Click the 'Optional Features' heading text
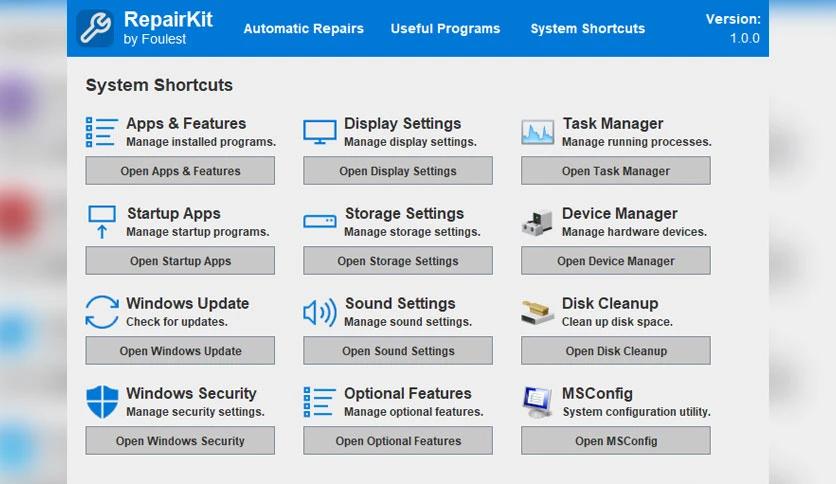Screen dimensions: 836x484 click(408, 394)
